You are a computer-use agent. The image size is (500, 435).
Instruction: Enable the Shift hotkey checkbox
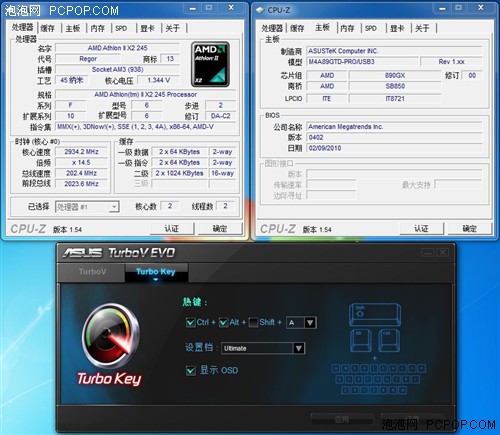(253, 322)
